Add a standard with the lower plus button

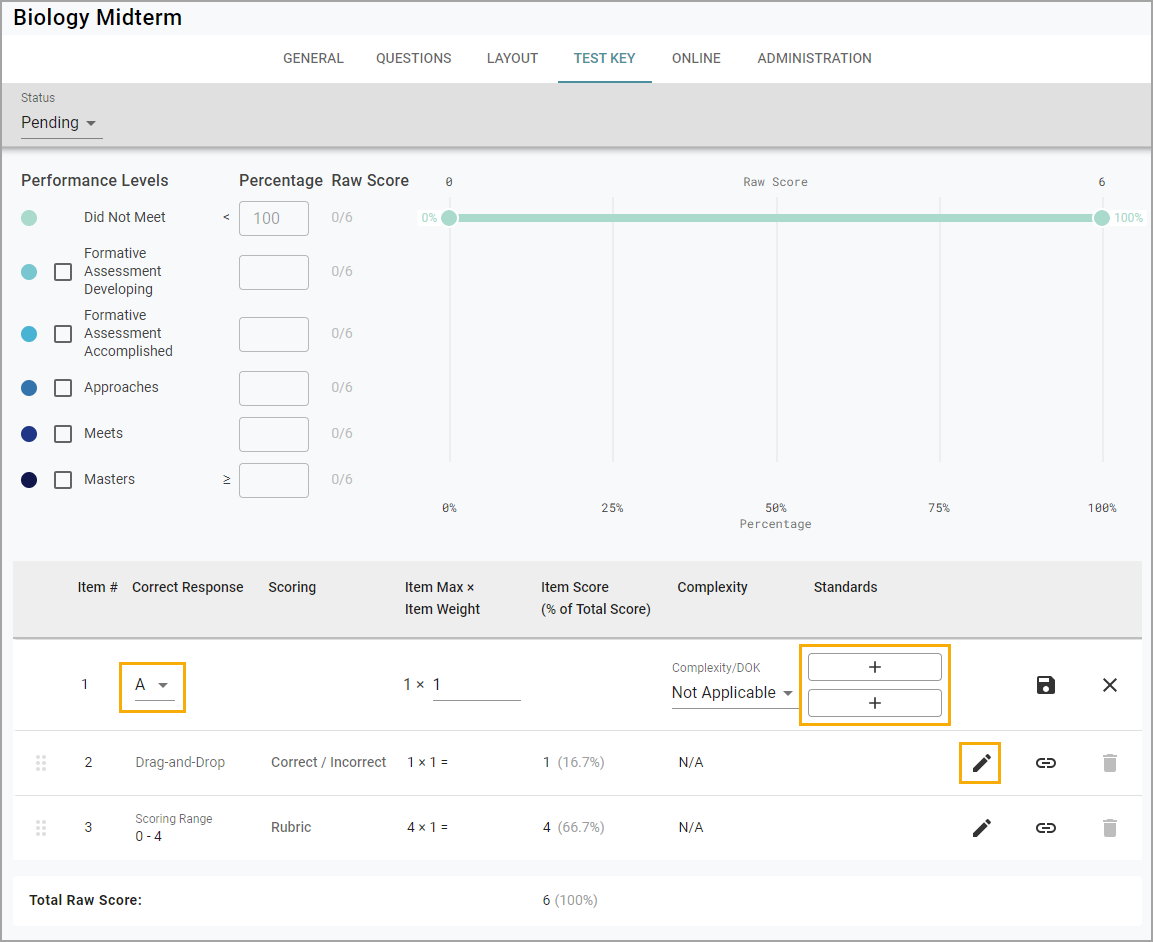click(874, 703)
